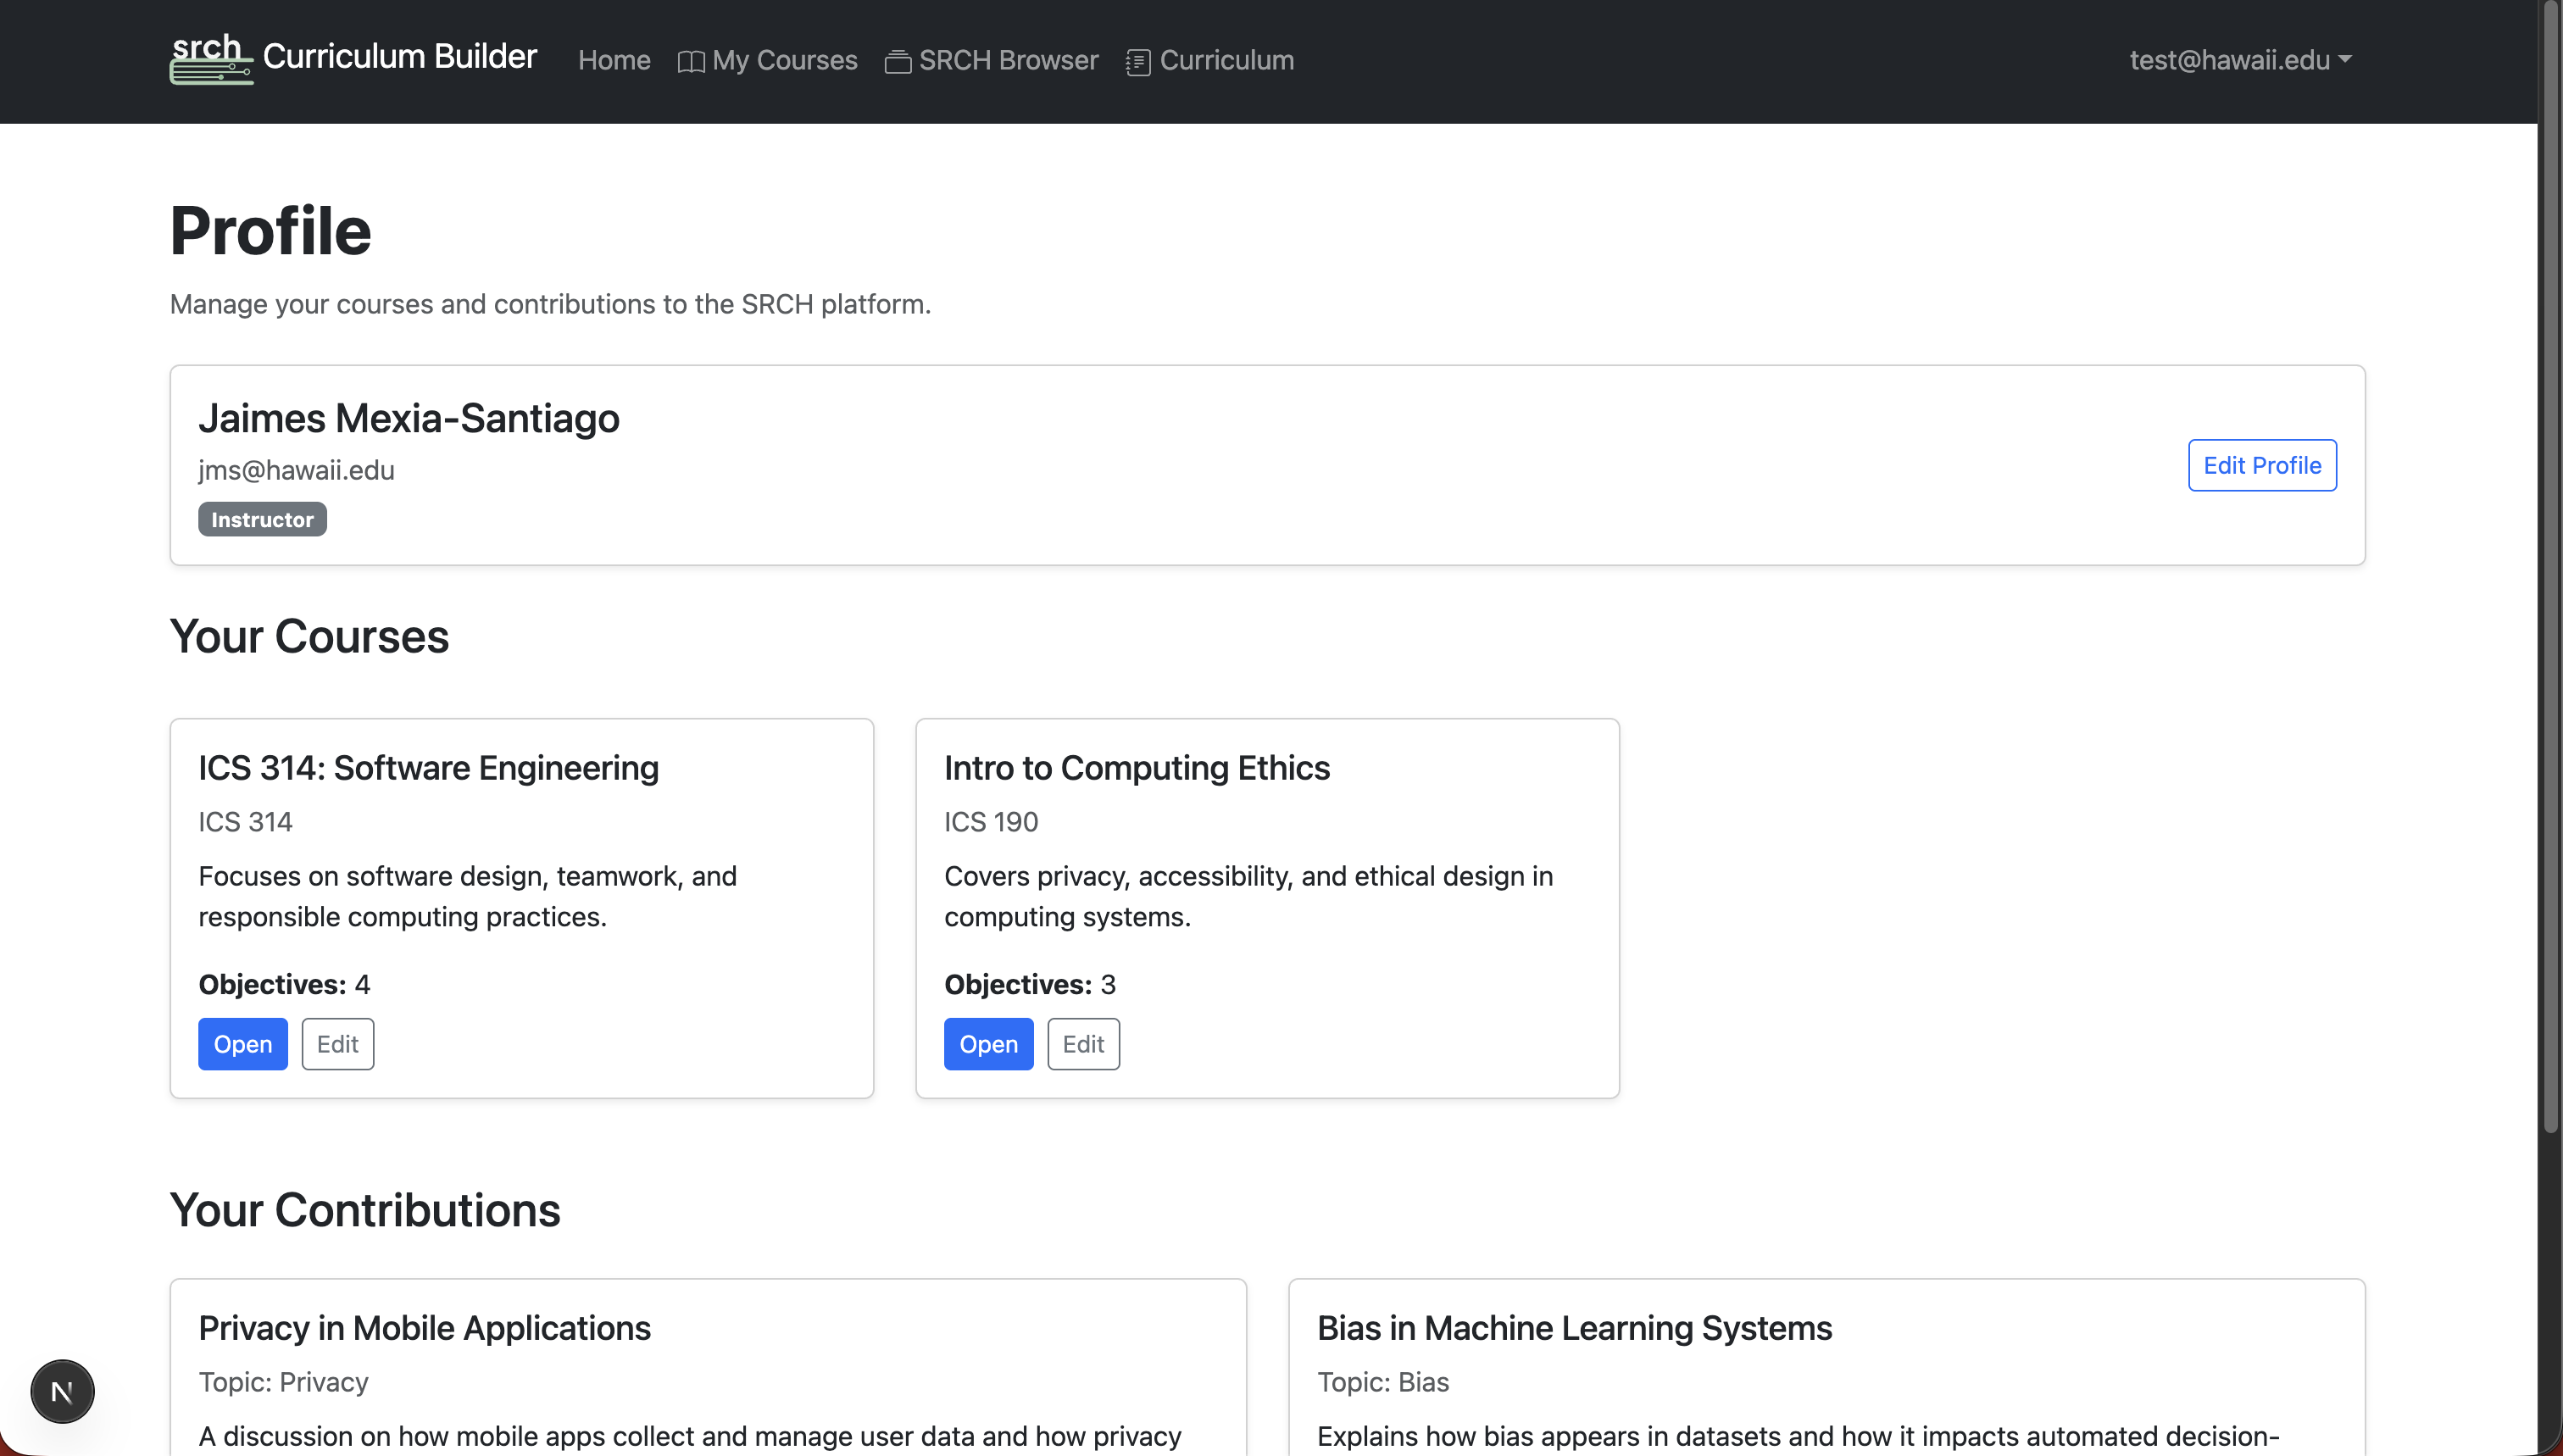Go to the Home nav item
This screenshot has width=2563, height=1456.
[614, 60]
